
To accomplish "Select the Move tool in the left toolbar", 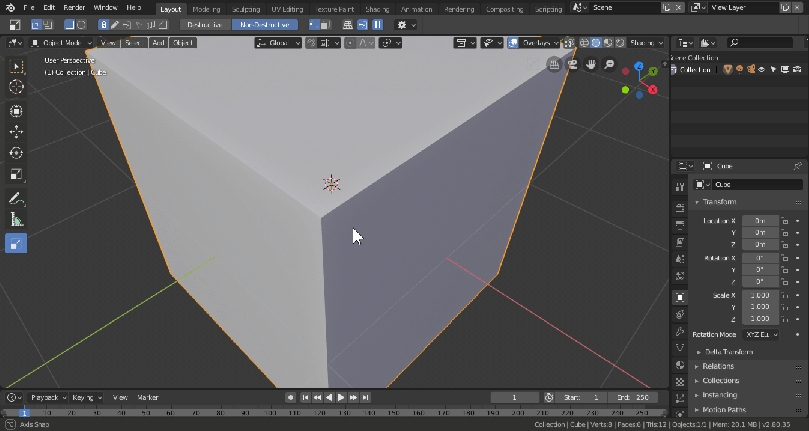I will [x=16, y=131].
